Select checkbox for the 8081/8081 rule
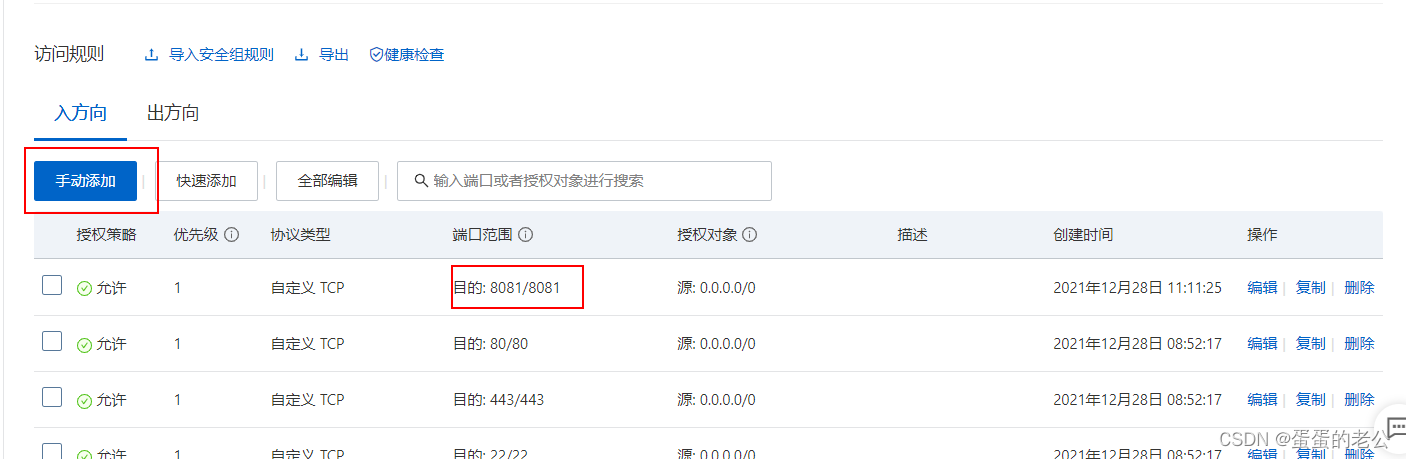 pos(52,286)
